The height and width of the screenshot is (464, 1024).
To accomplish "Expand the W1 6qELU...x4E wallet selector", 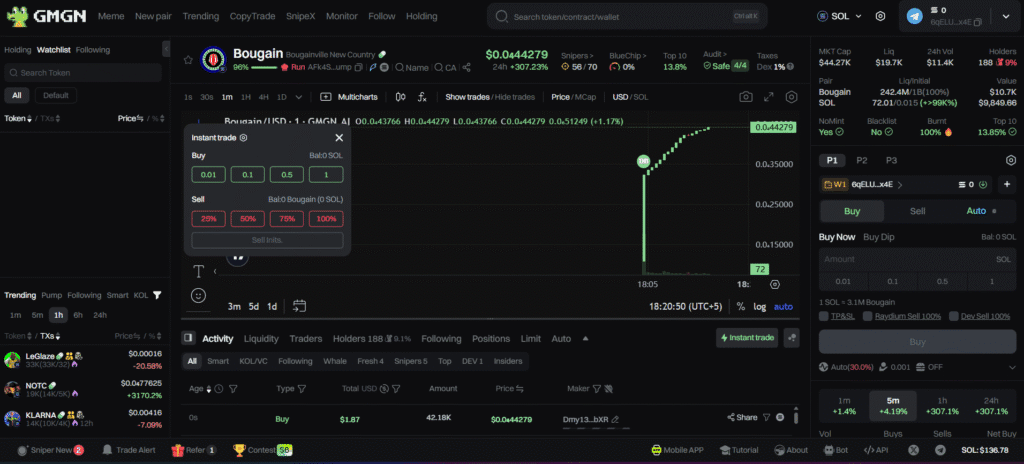I will pyautogui.click(x=864, y=185).
